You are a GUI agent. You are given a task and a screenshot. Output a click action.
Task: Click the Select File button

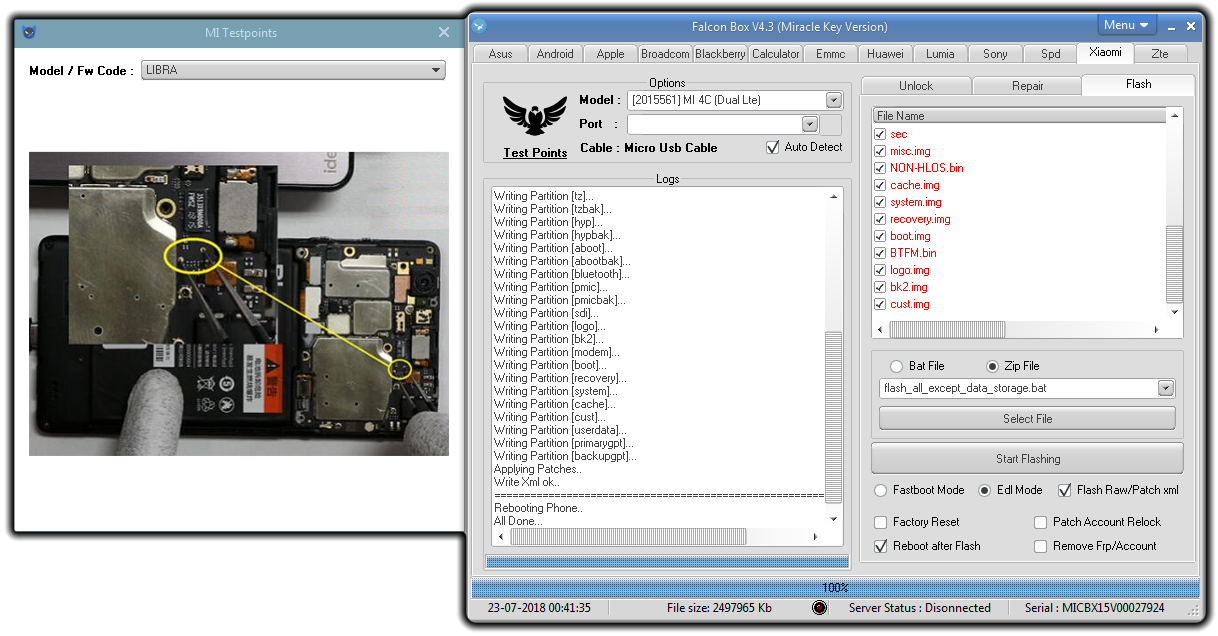(x=1027, y=419)
